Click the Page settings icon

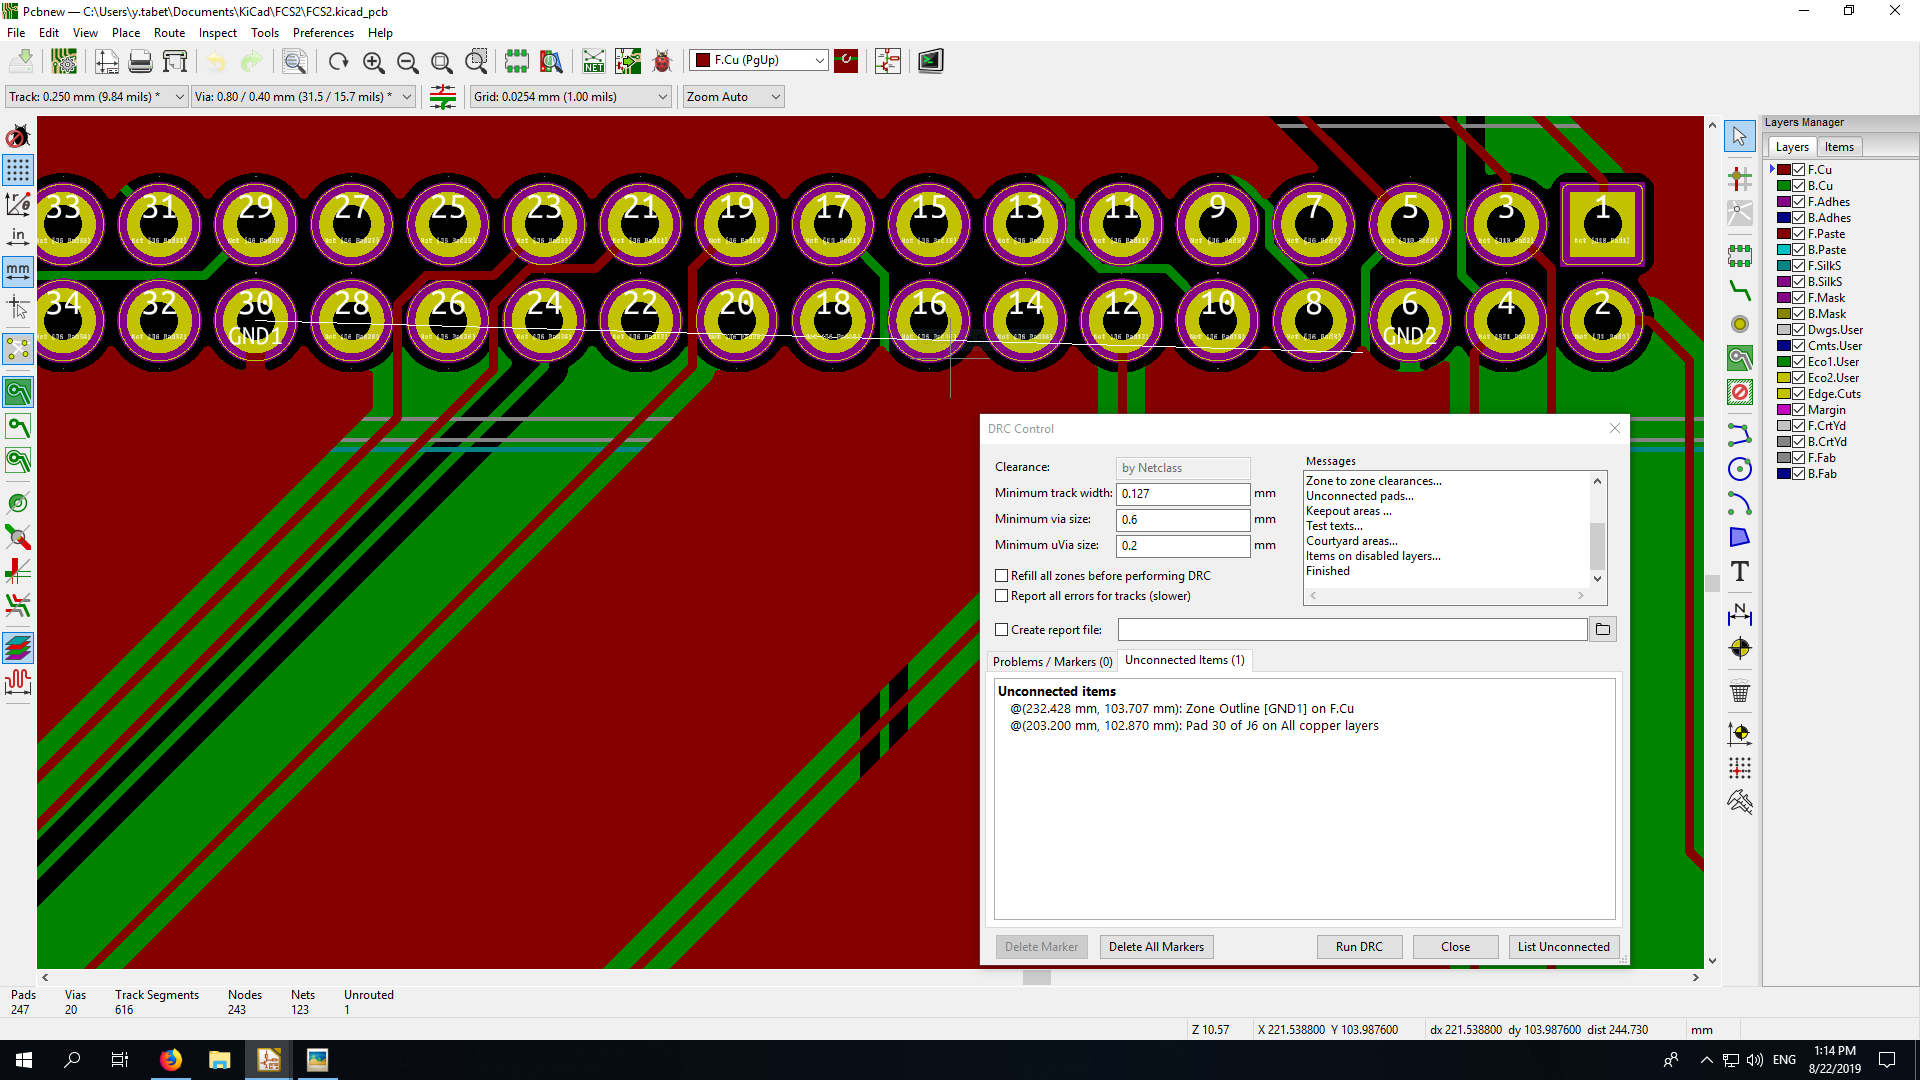106,61
